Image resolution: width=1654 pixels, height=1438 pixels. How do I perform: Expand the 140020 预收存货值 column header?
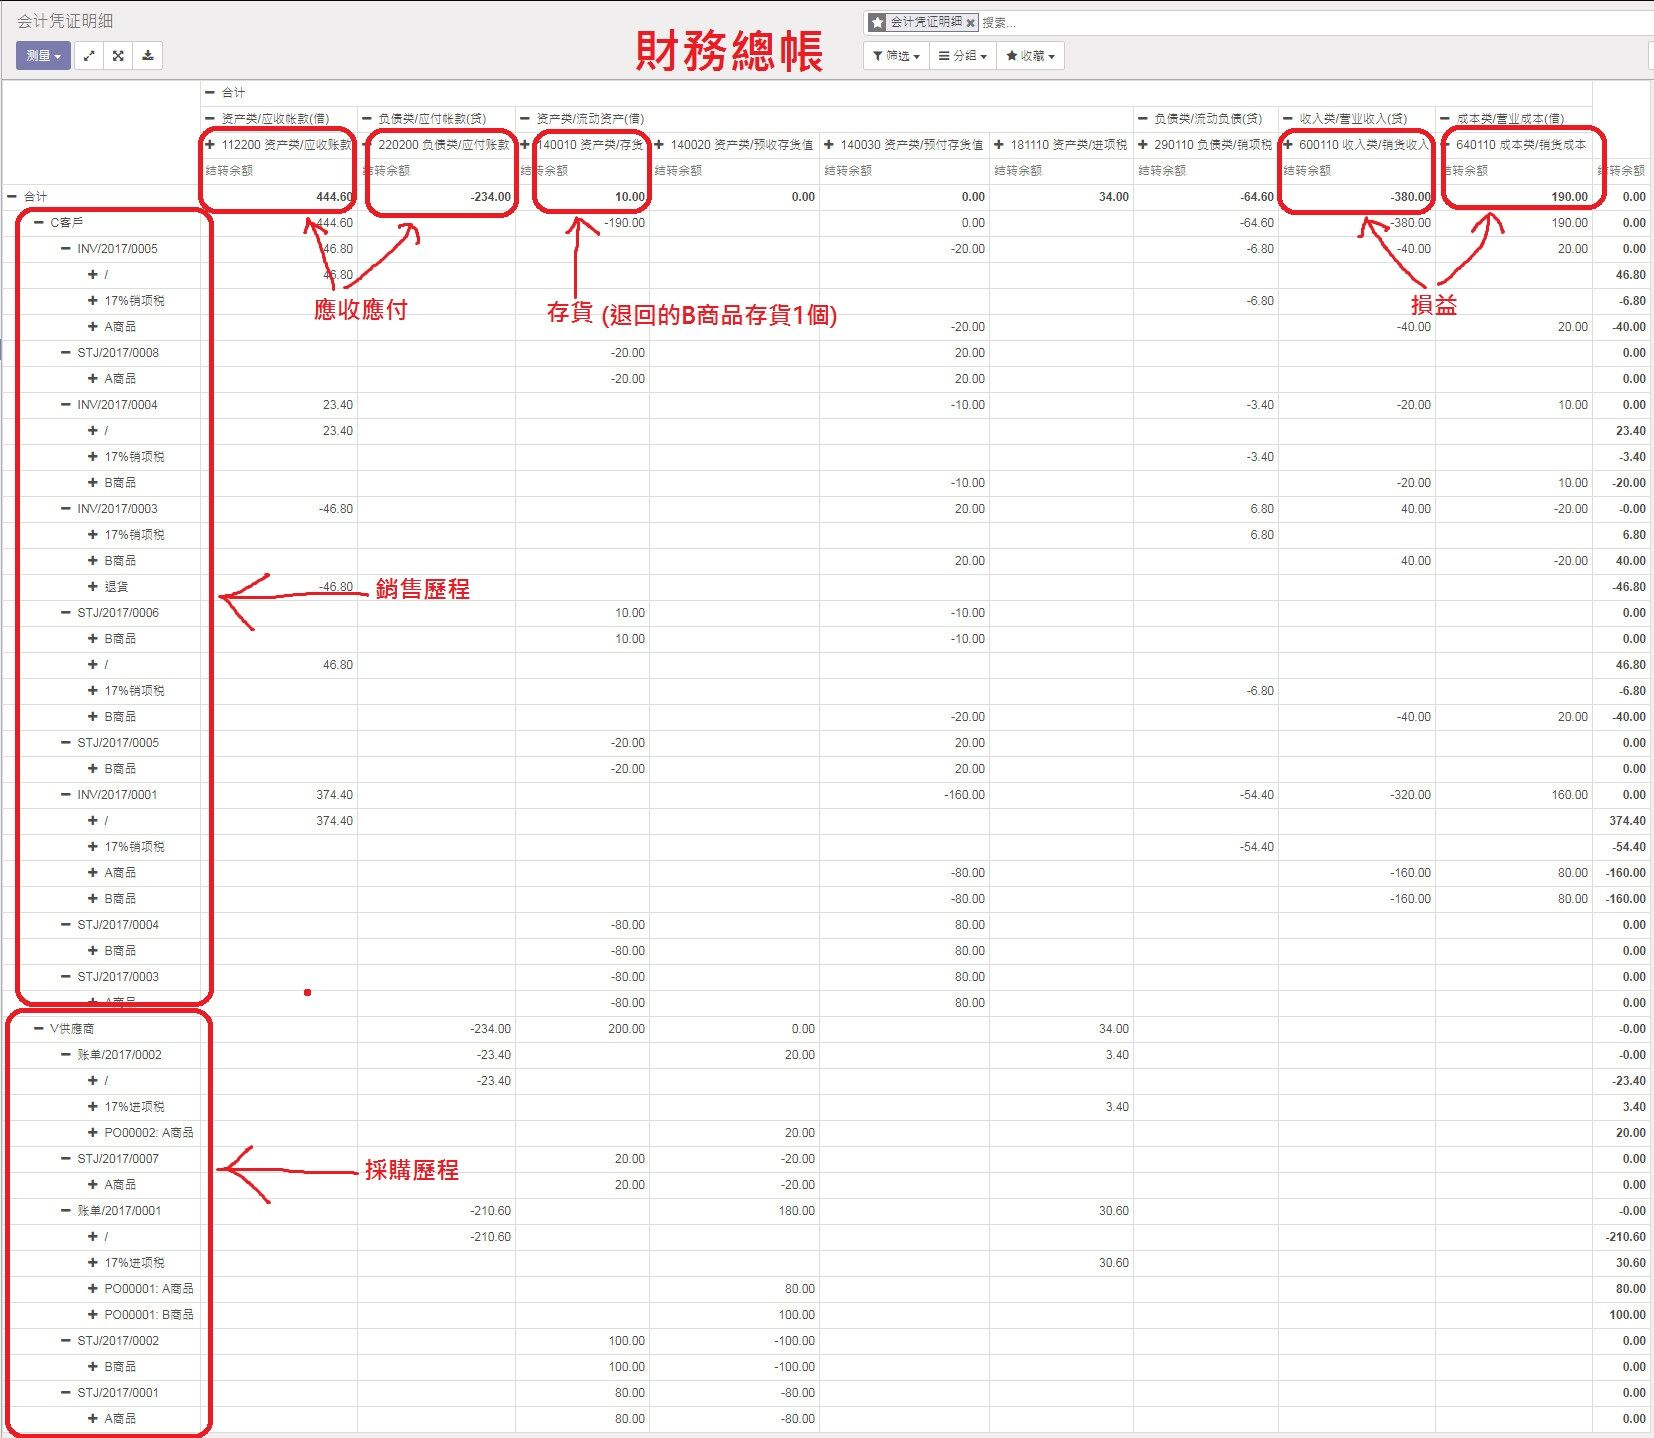(x=734, y=145)
